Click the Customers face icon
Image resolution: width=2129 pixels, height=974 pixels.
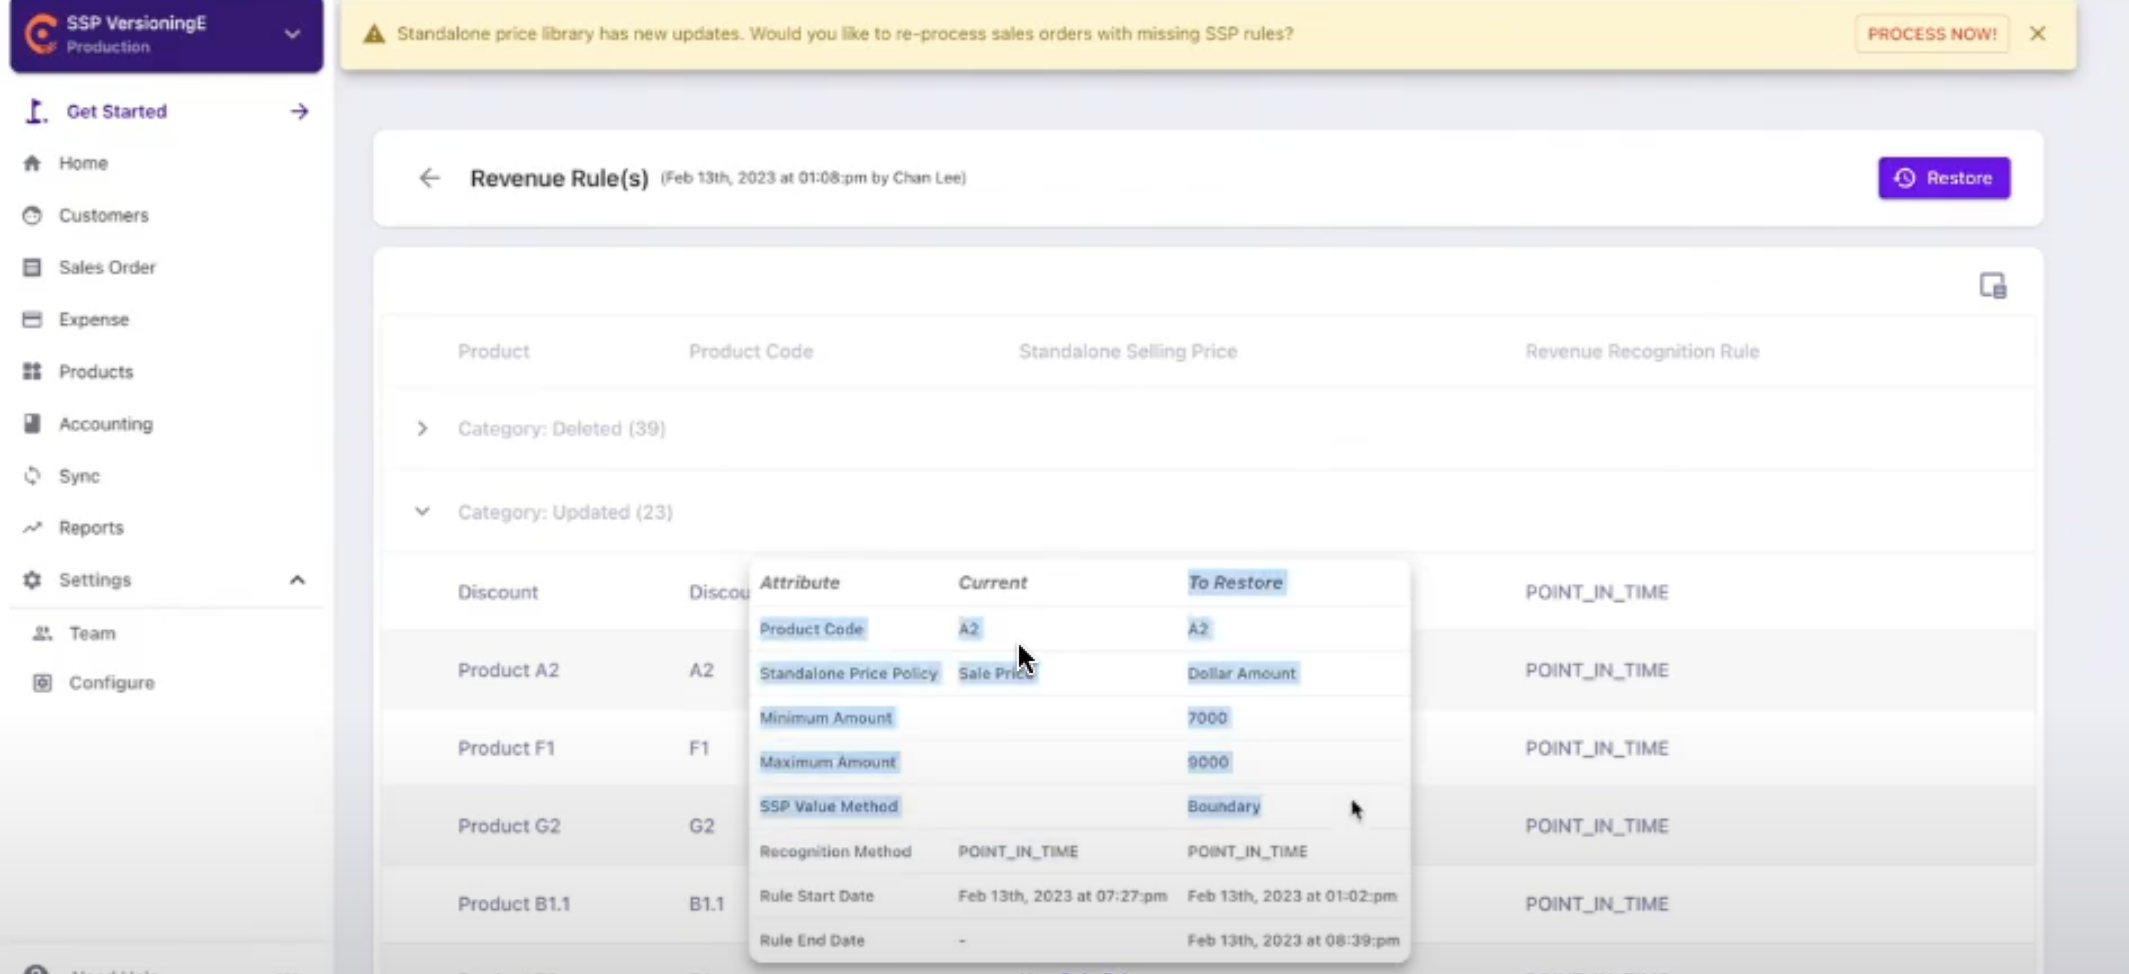point(32,215)
